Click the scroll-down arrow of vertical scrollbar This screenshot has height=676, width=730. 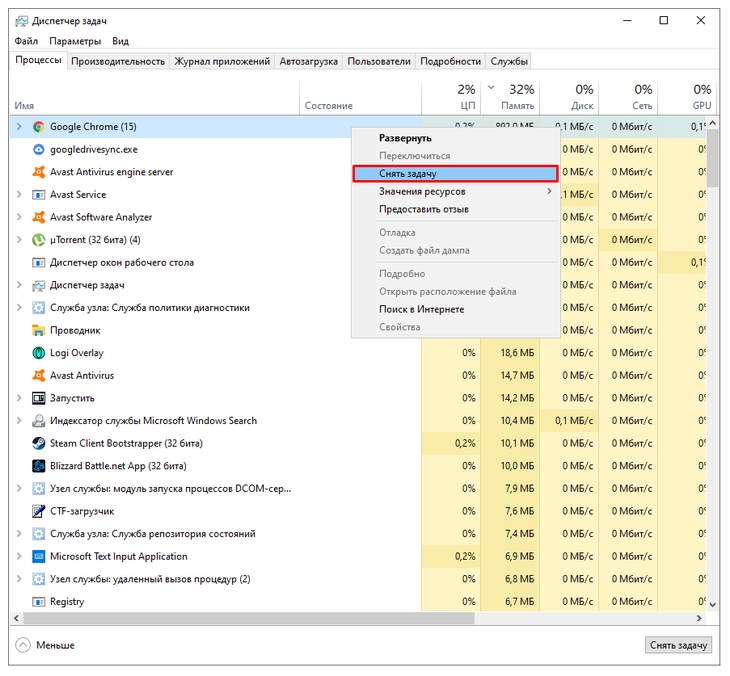coord(712,605)
